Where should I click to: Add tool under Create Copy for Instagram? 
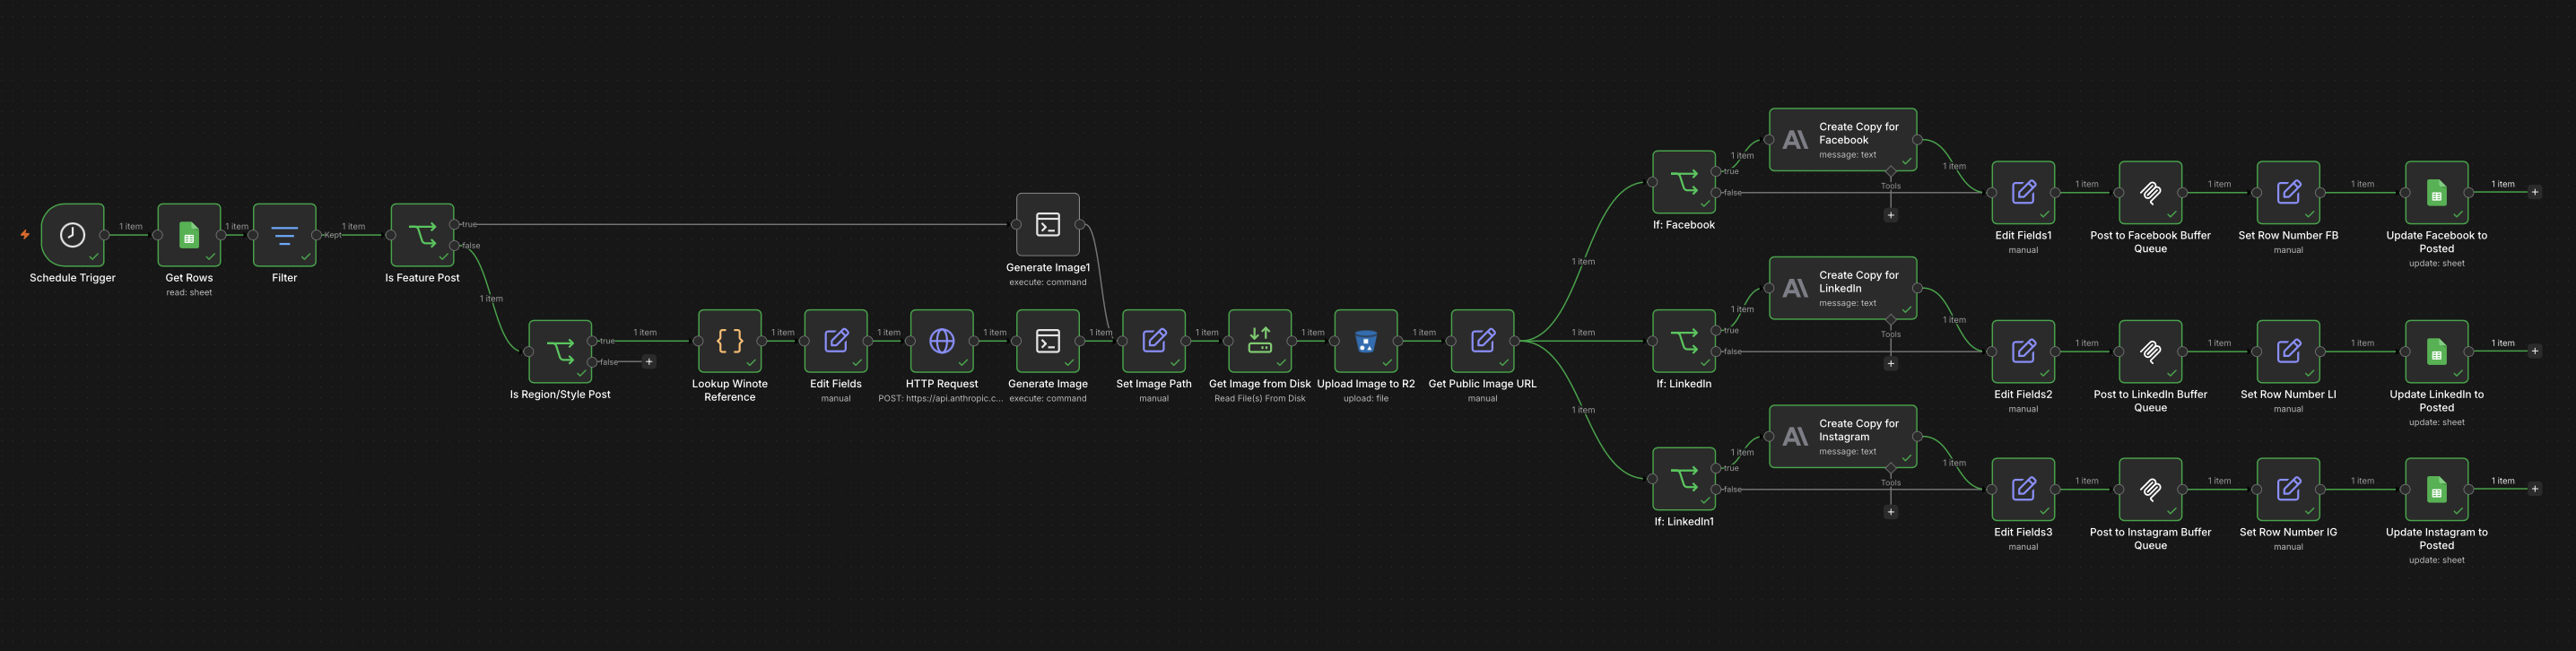point(1890,512)
